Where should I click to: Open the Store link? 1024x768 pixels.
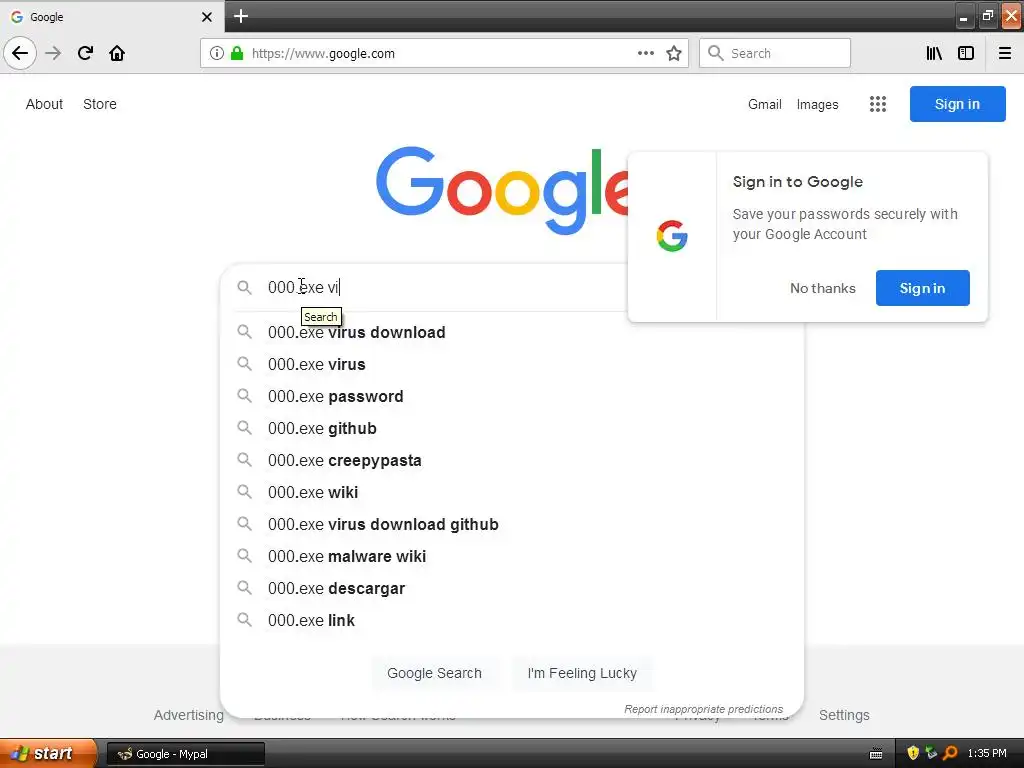tap(100, 104)
